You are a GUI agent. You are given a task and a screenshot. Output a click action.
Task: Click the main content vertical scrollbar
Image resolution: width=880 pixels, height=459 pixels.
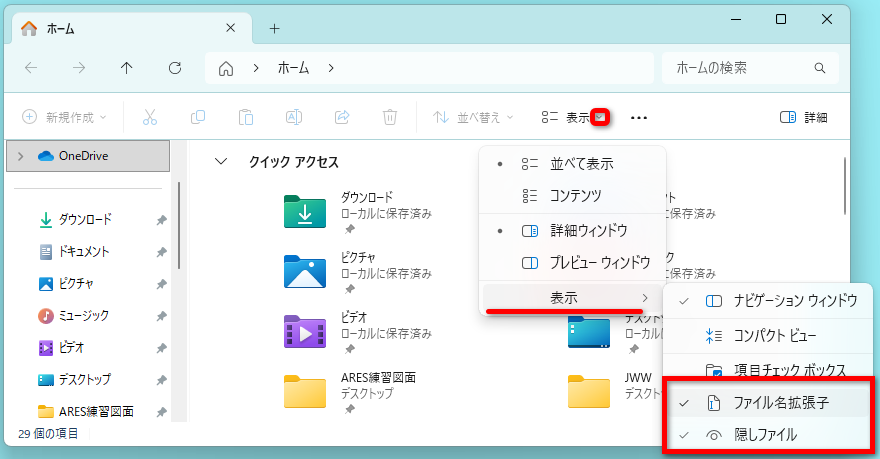[x=844, y=186]
